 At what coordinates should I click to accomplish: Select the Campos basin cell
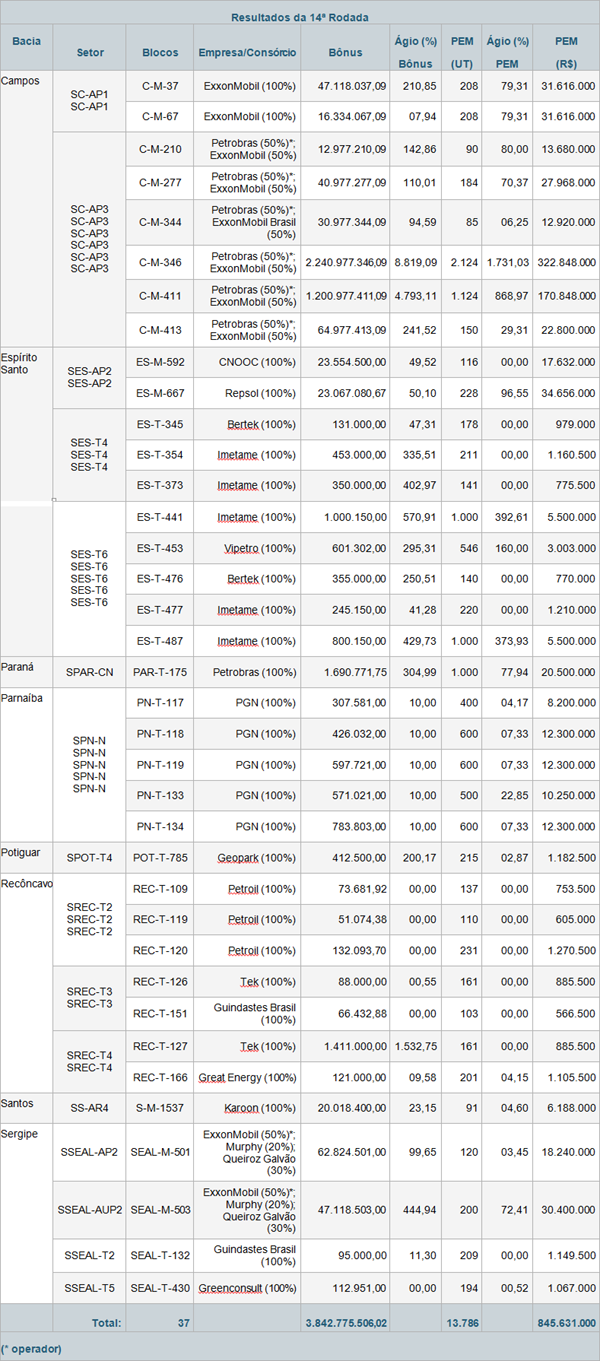(x=20, y=80)
